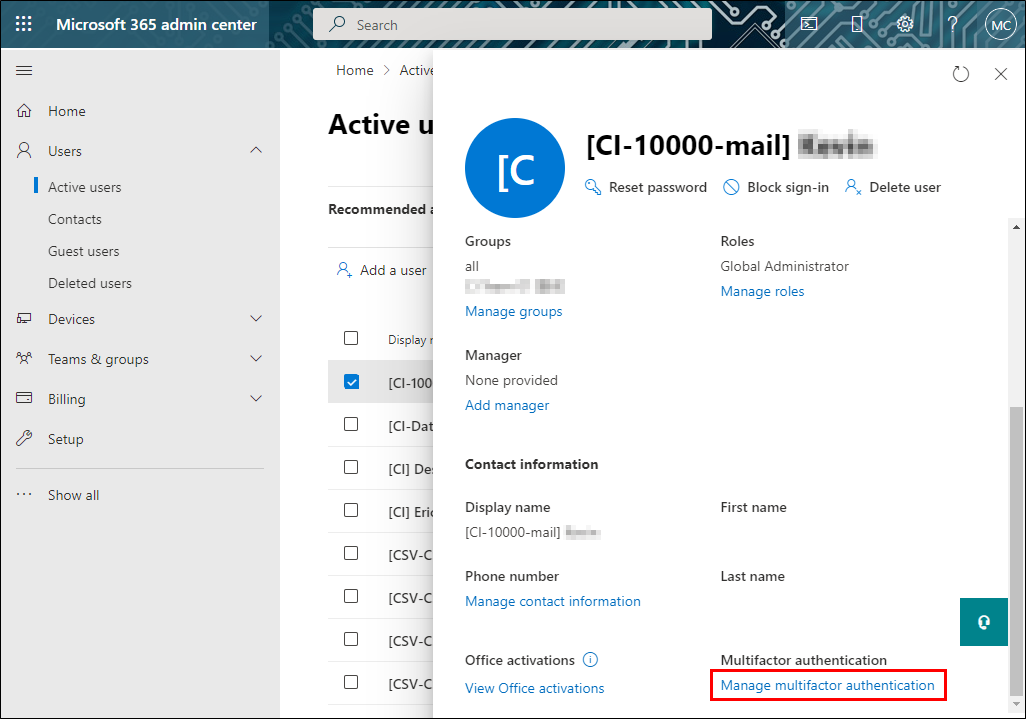Click the Devices icon in sidebar
This screenshot has height=719, width=1026.
coord(24,319)
